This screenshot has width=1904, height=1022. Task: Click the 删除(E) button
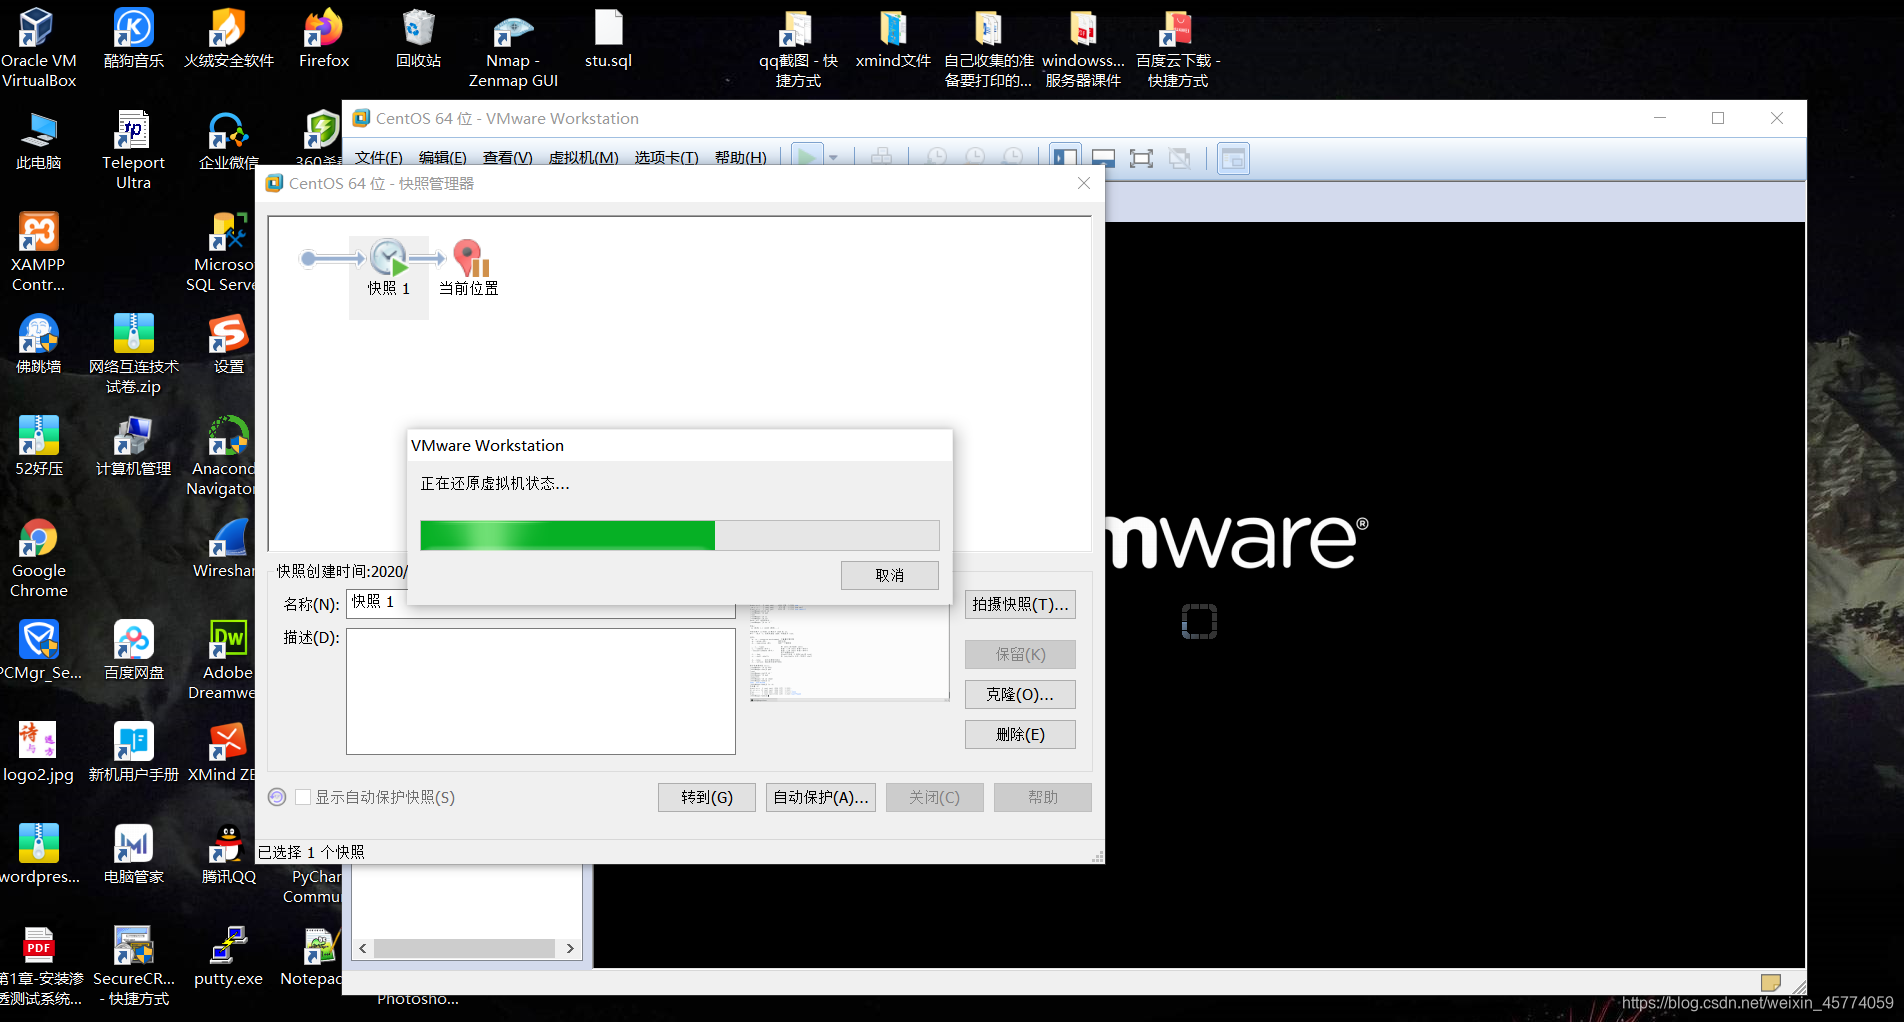pos(1020,734)
